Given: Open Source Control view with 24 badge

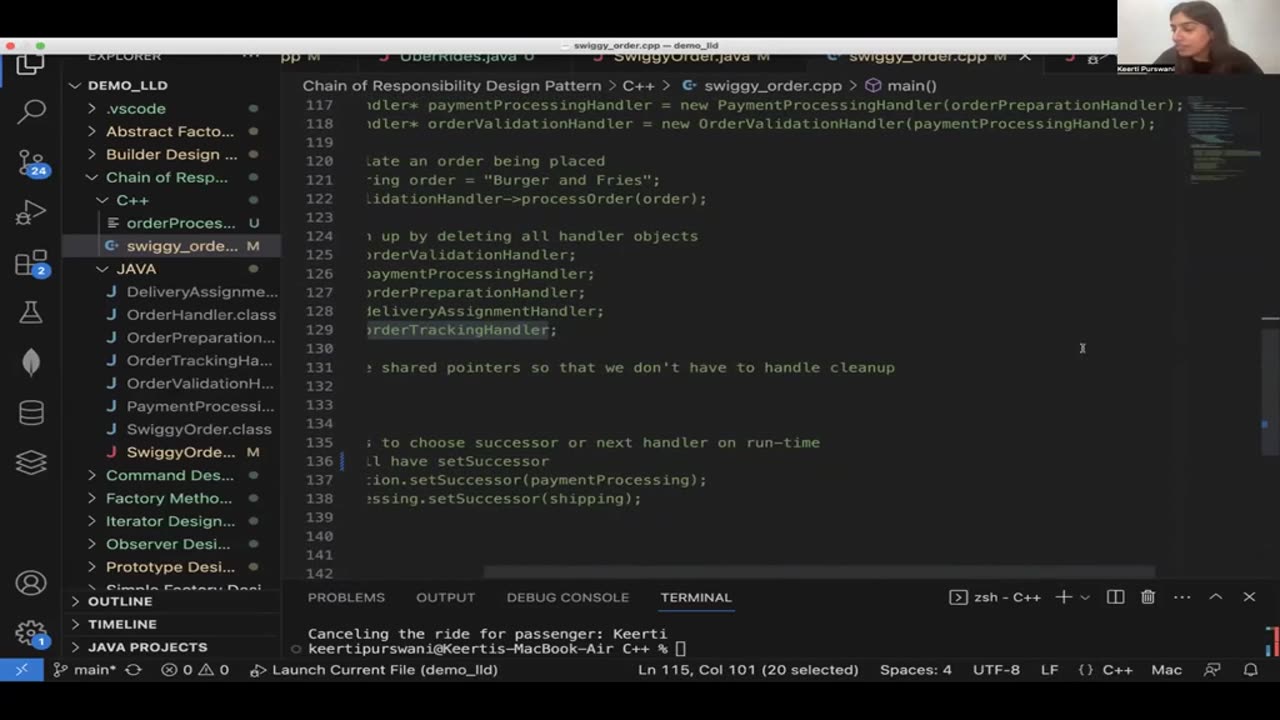Looking at the screenshot, I should 32,162.
